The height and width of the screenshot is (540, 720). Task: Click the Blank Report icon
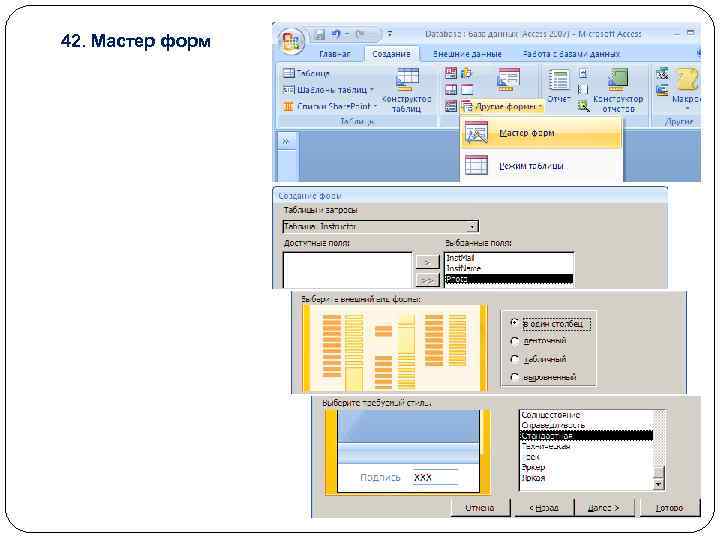tap(583, 89)
